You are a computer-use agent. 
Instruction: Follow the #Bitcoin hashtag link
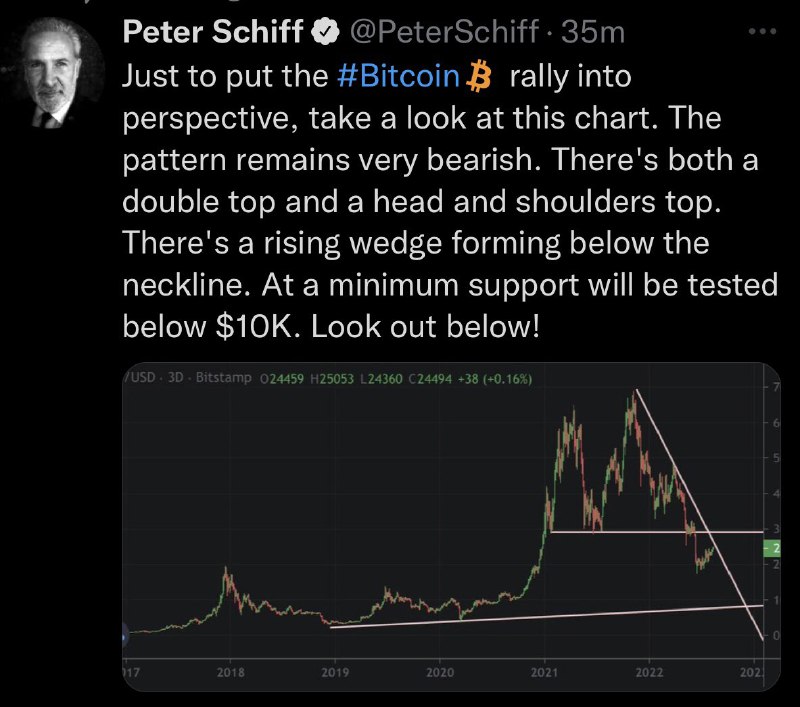[398, 76]
